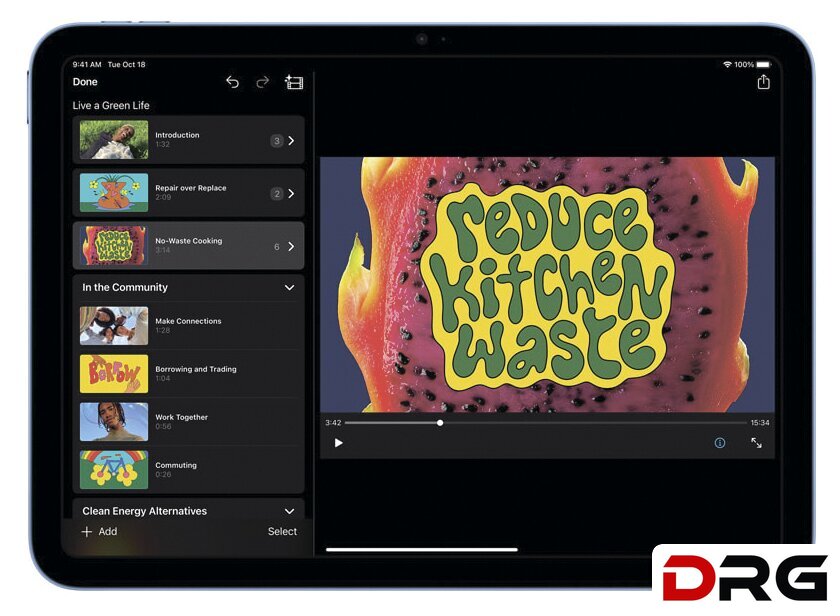This screenshot has height=616, width=840.
Task: Click the Commuting bicycle thumbnail
Action: (114, 470)
